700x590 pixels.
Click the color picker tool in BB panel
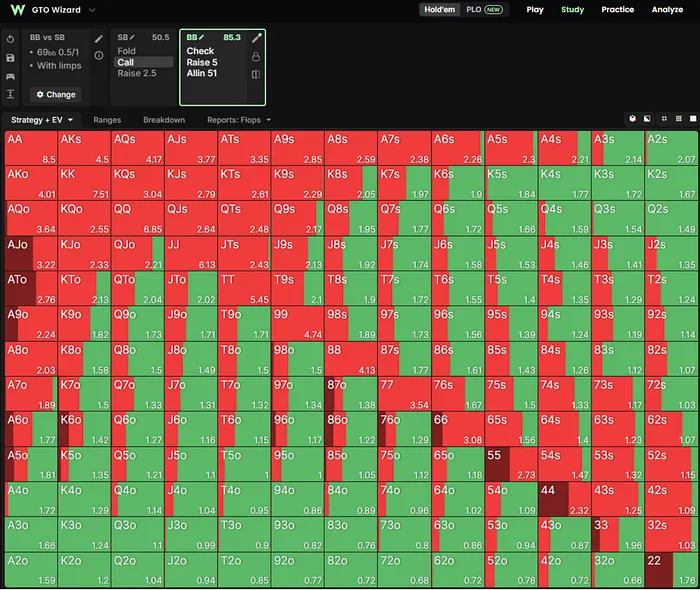[x=256, y=38]
